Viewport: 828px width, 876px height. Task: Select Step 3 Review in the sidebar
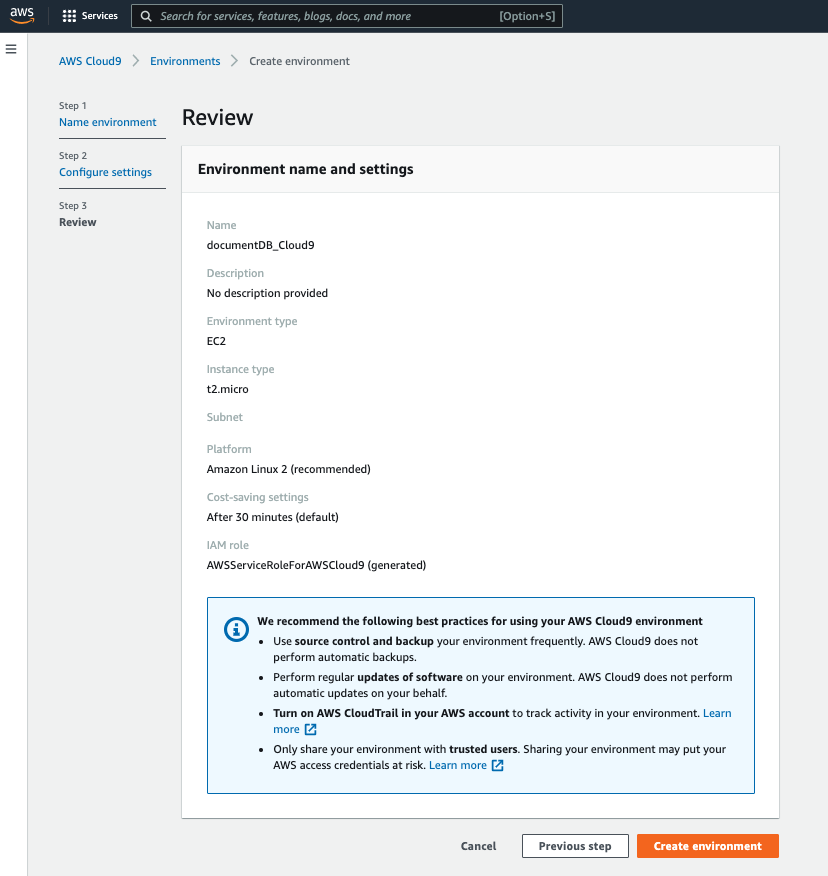[78, 222]
